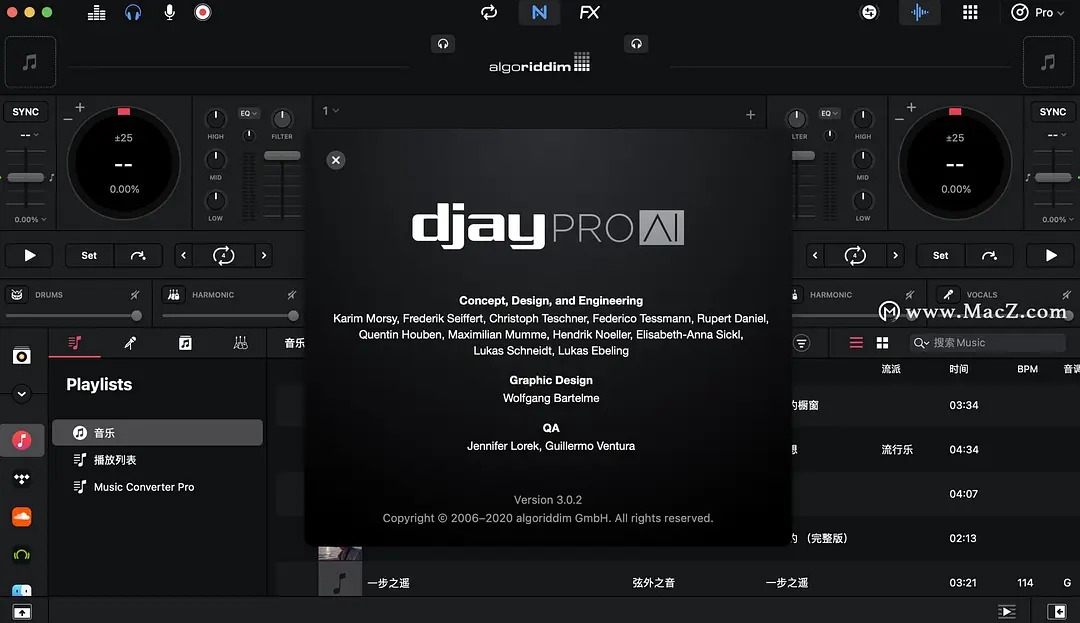
Task: Open the Pro mode dropdown
Action: (1037, 12)
